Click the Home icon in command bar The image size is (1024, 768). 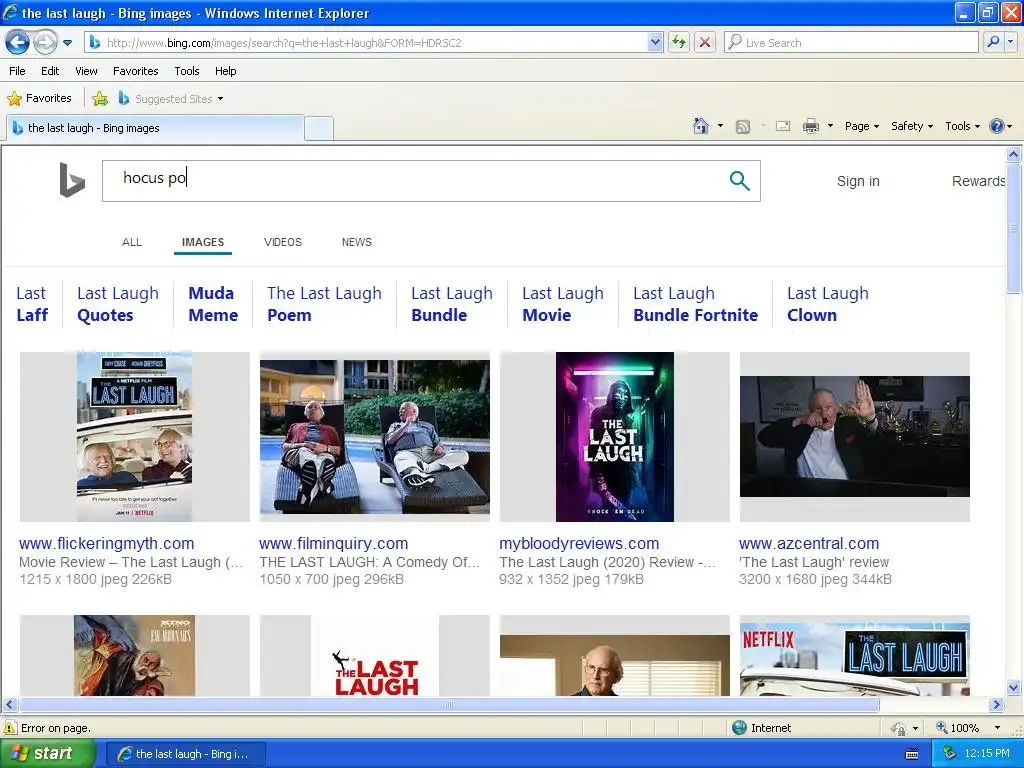pyautogui.click(x=701, y=126)
